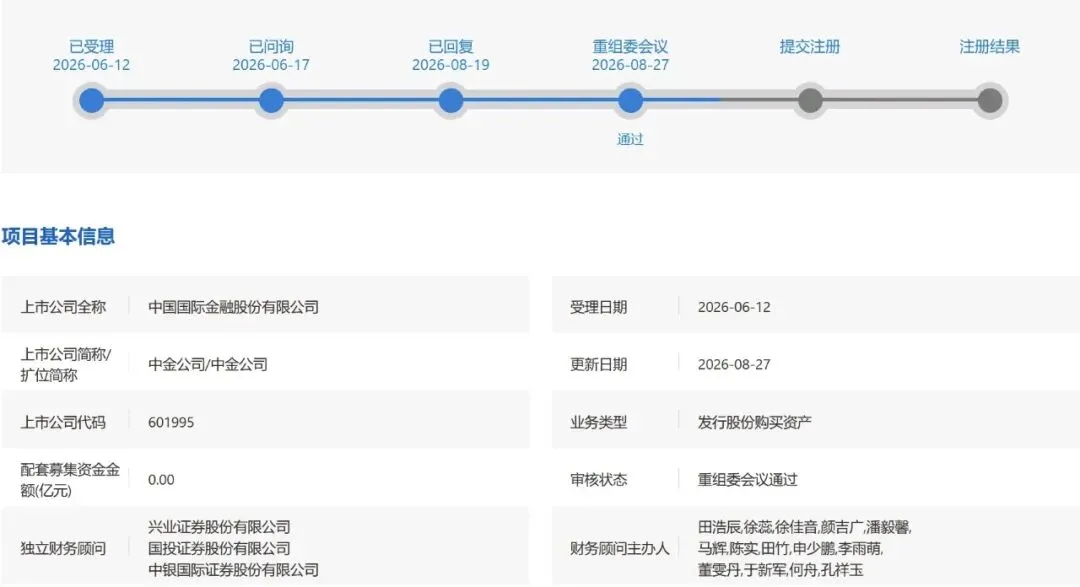Viewport: 1080px width, 587px height.
Task: Click the 受理日期 field label
Action: point(598,307)
